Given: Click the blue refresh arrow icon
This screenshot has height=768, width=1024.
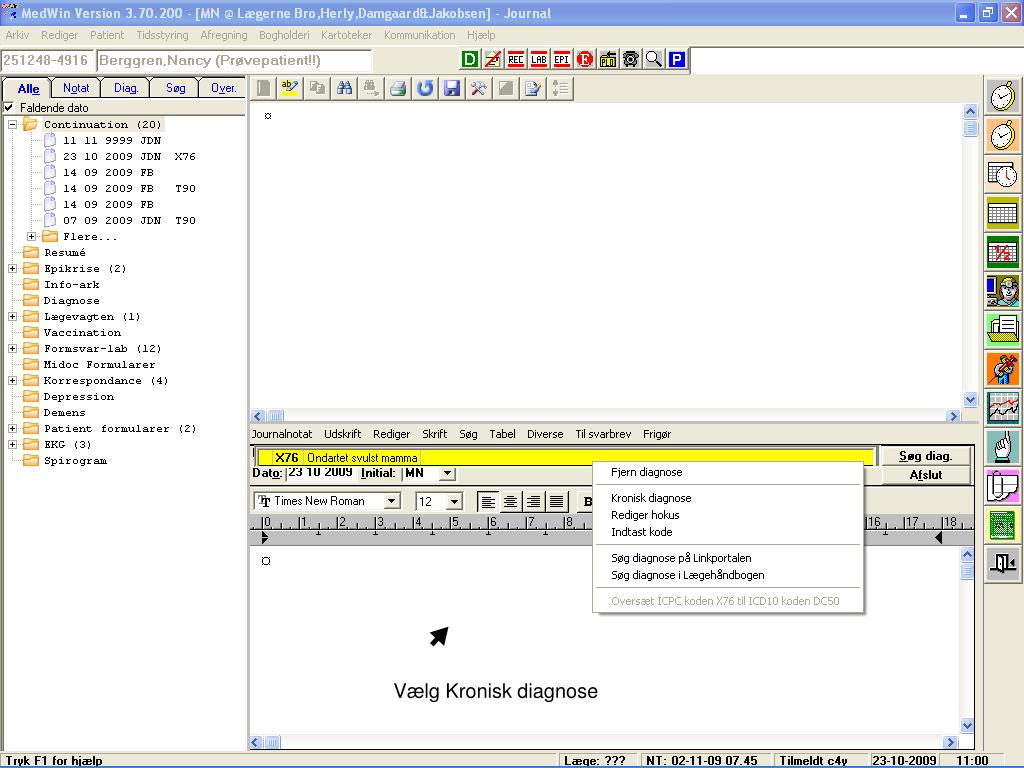Looking at the screenshot, I should [425, 88].
